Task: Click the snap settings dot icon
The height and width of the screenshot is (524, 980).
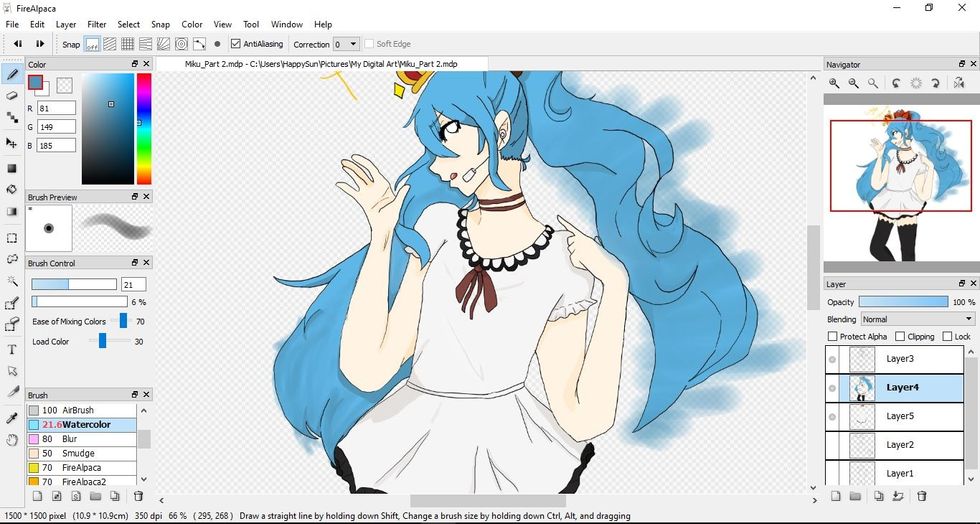Action: pyautogui.click(x=217, y=44)
